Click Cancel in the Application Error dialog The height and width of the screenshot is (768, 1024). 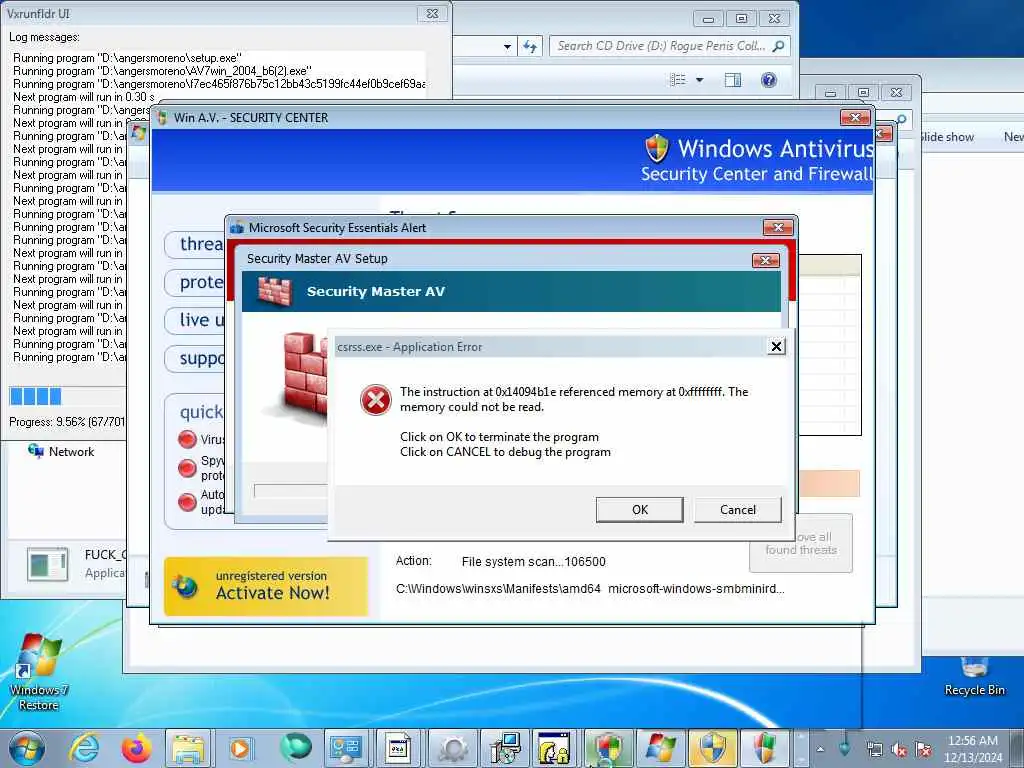tap(737, 509)
